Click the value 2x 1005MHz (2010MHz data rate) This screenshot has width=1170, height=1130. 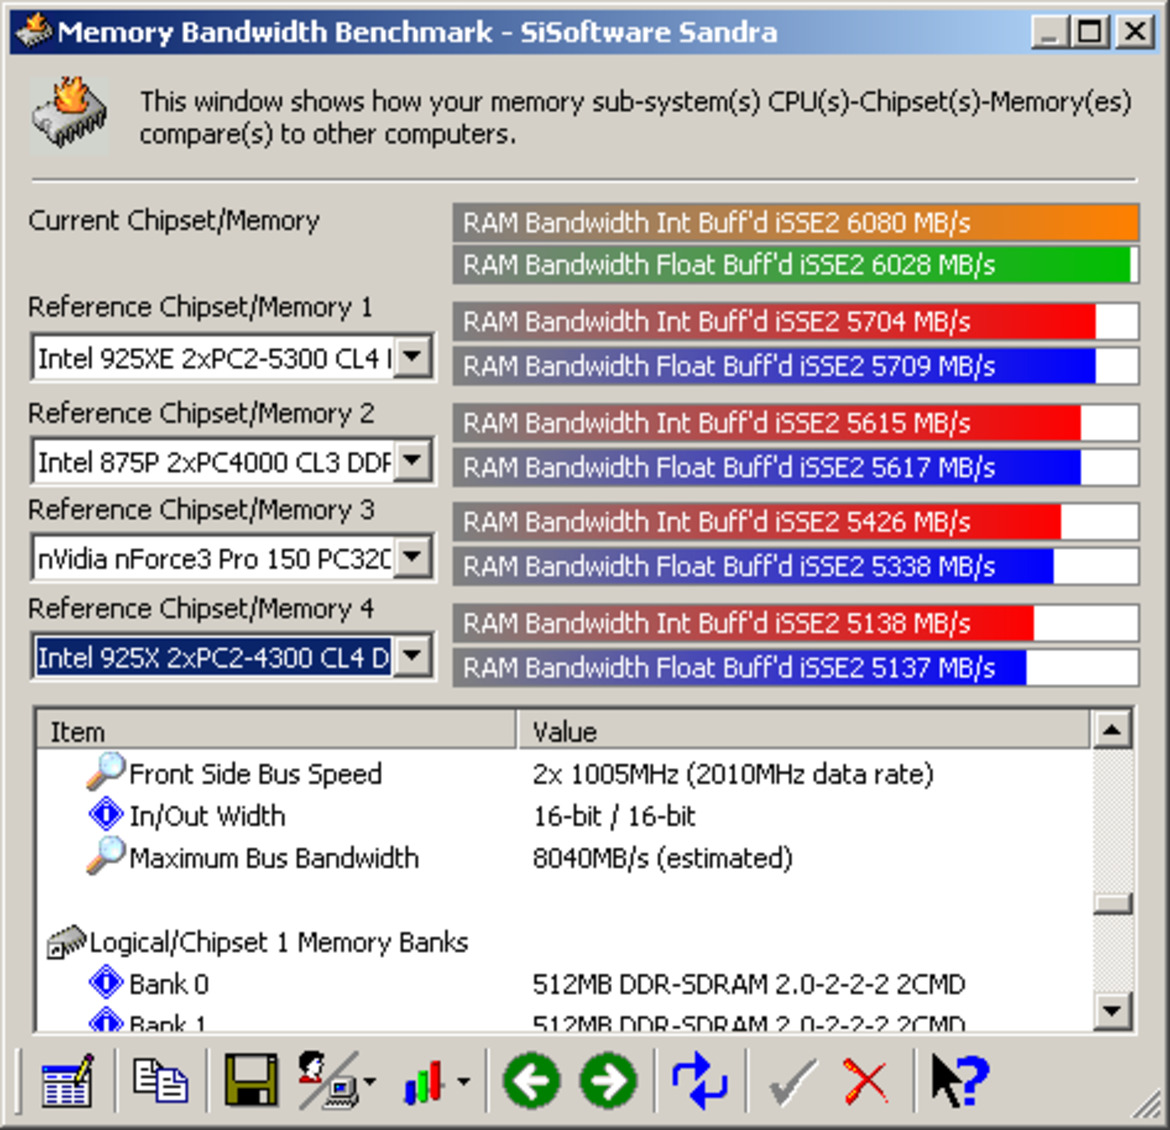click(x=733, y=774)
